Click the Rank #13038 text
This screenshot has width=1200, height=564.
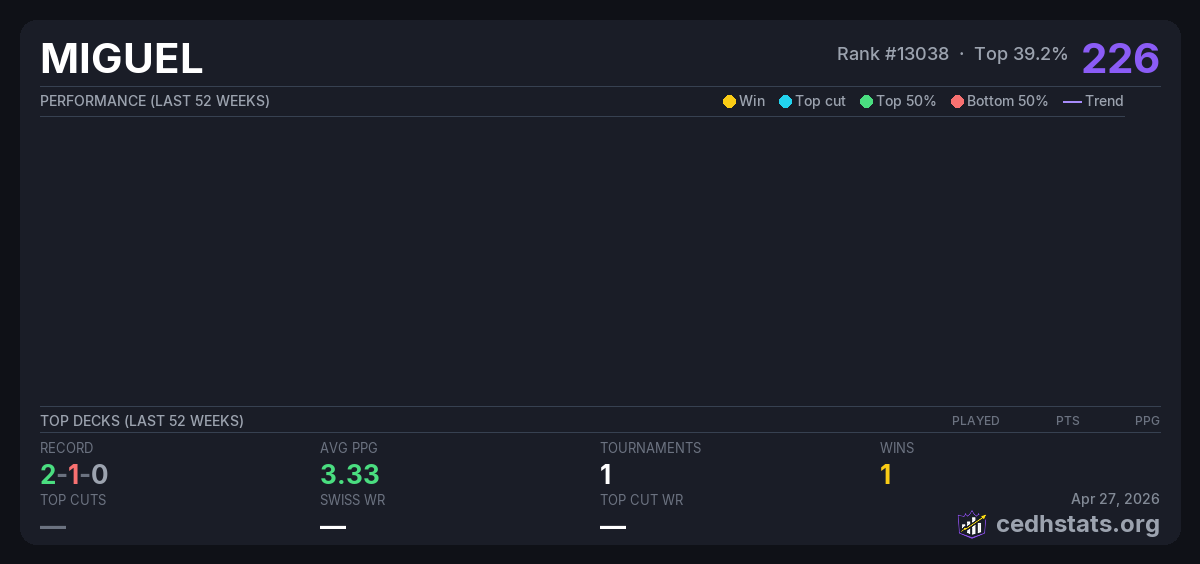[892, 54]
